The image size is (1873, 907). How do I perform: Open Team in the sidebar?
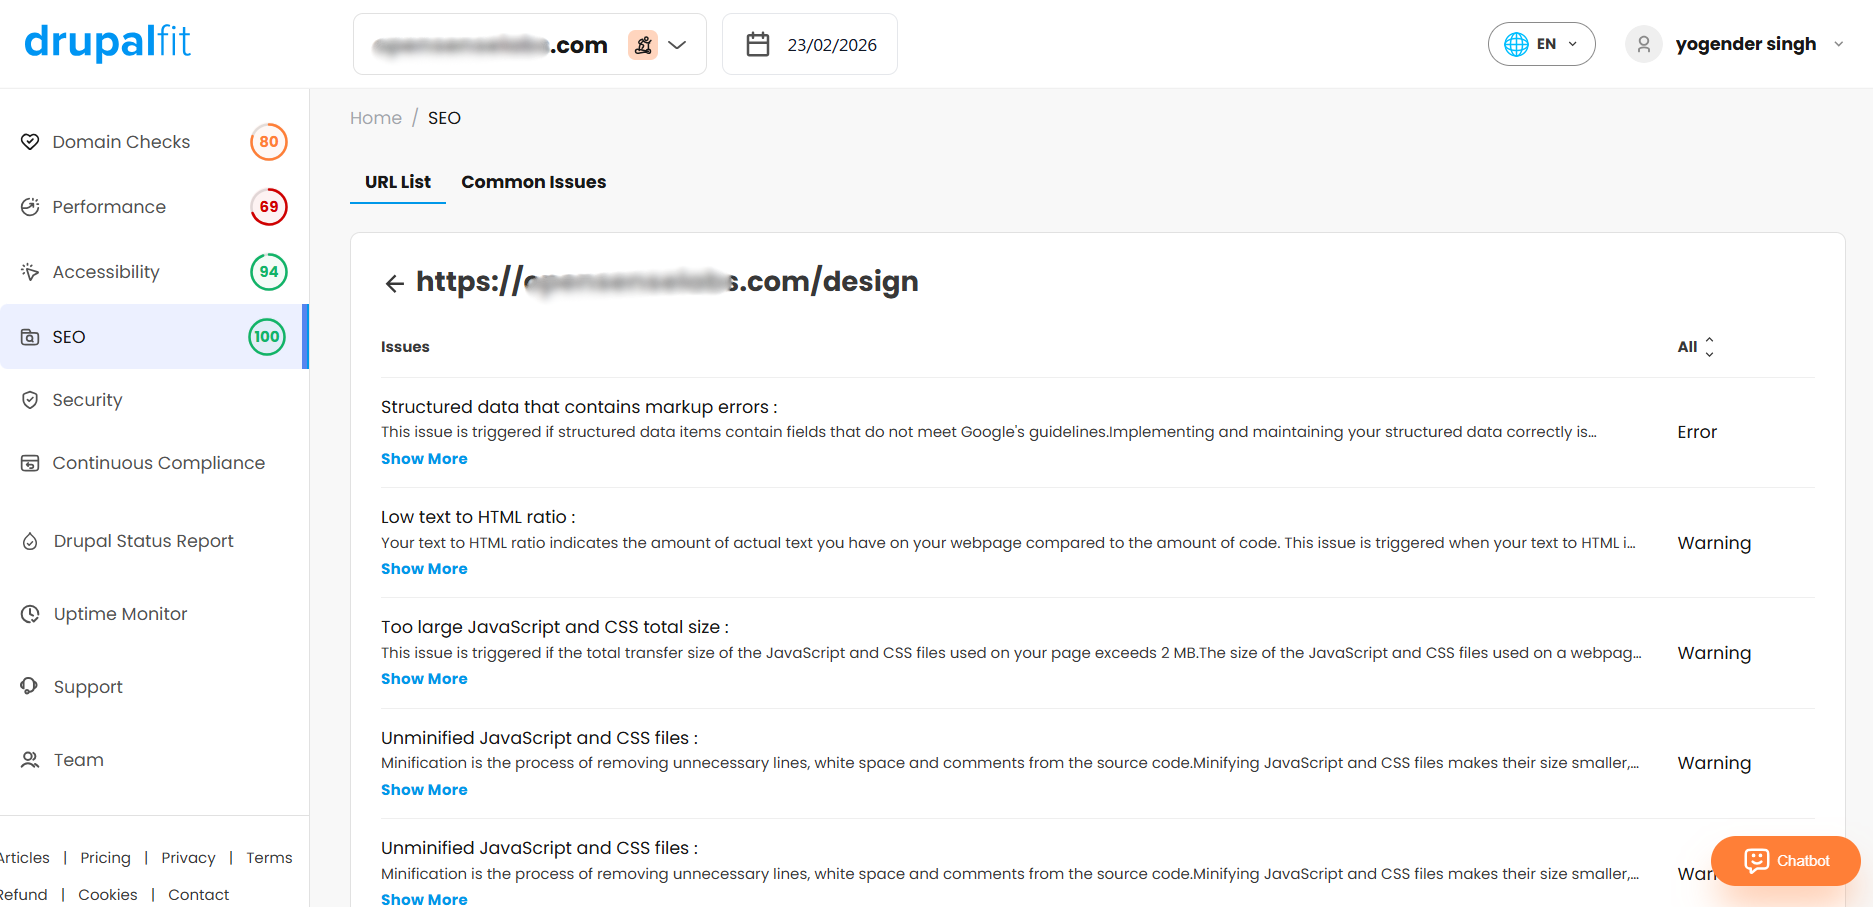click(79, 760)
